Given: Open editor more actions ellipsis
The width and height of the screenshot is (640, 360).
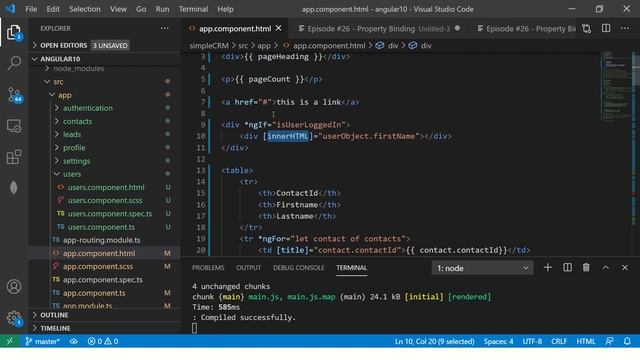Looking at the screenshot, I should click(625, 28).
